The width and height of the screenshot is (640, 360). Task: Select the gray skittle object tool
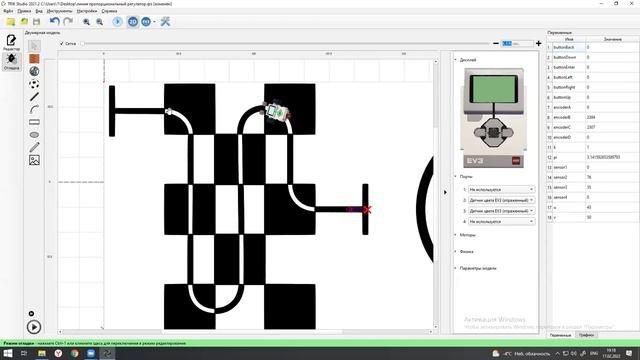coord(34,71)
